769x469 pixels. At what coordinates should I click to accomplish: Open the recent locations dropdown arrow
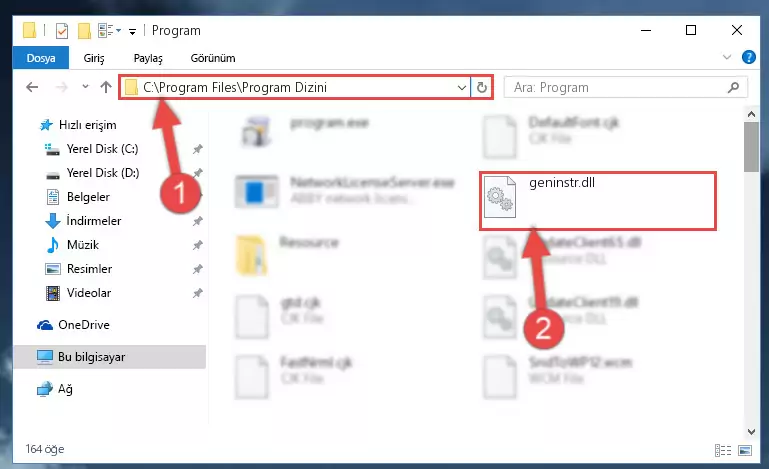[x=85, y=87]
